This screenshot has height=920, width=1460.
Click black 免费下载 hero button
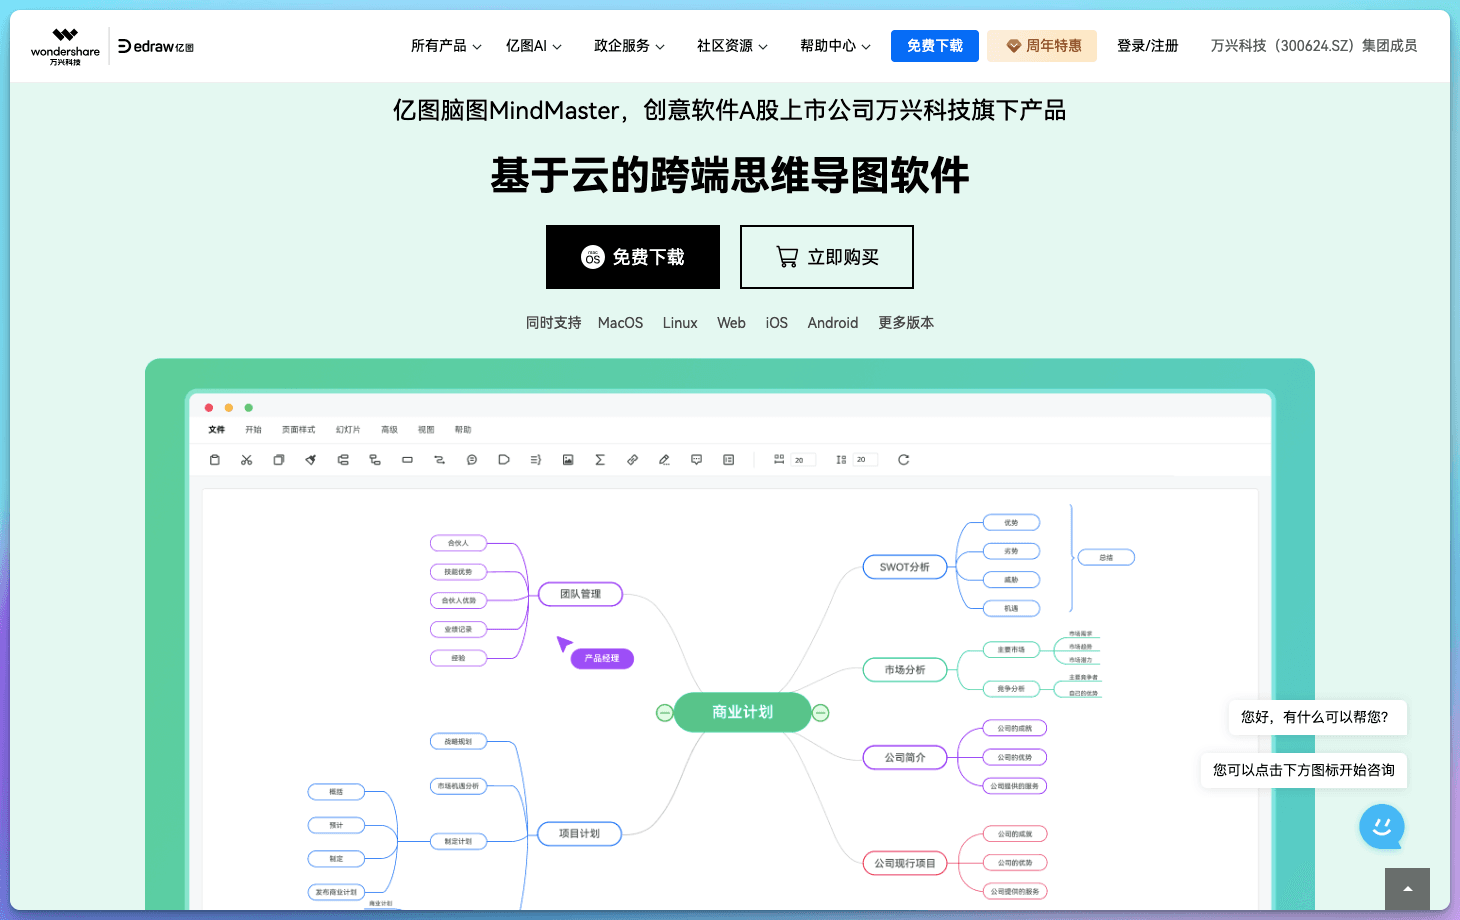[633, 257]
